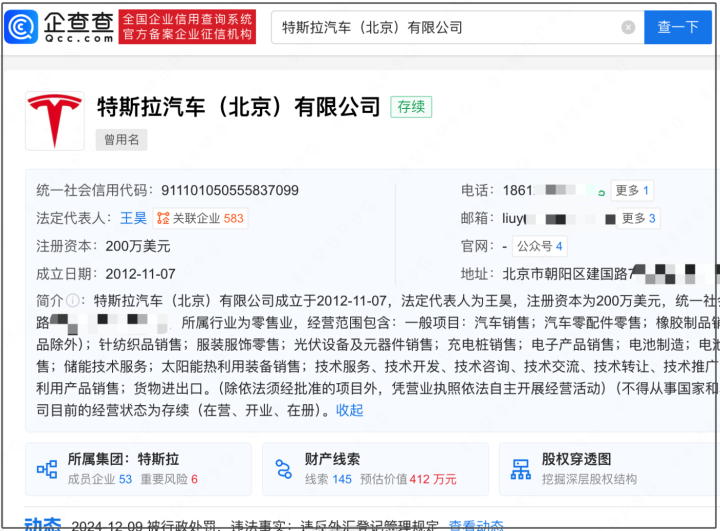Click the group structure icon
720x531 pixels.
(x=47, y=469)
